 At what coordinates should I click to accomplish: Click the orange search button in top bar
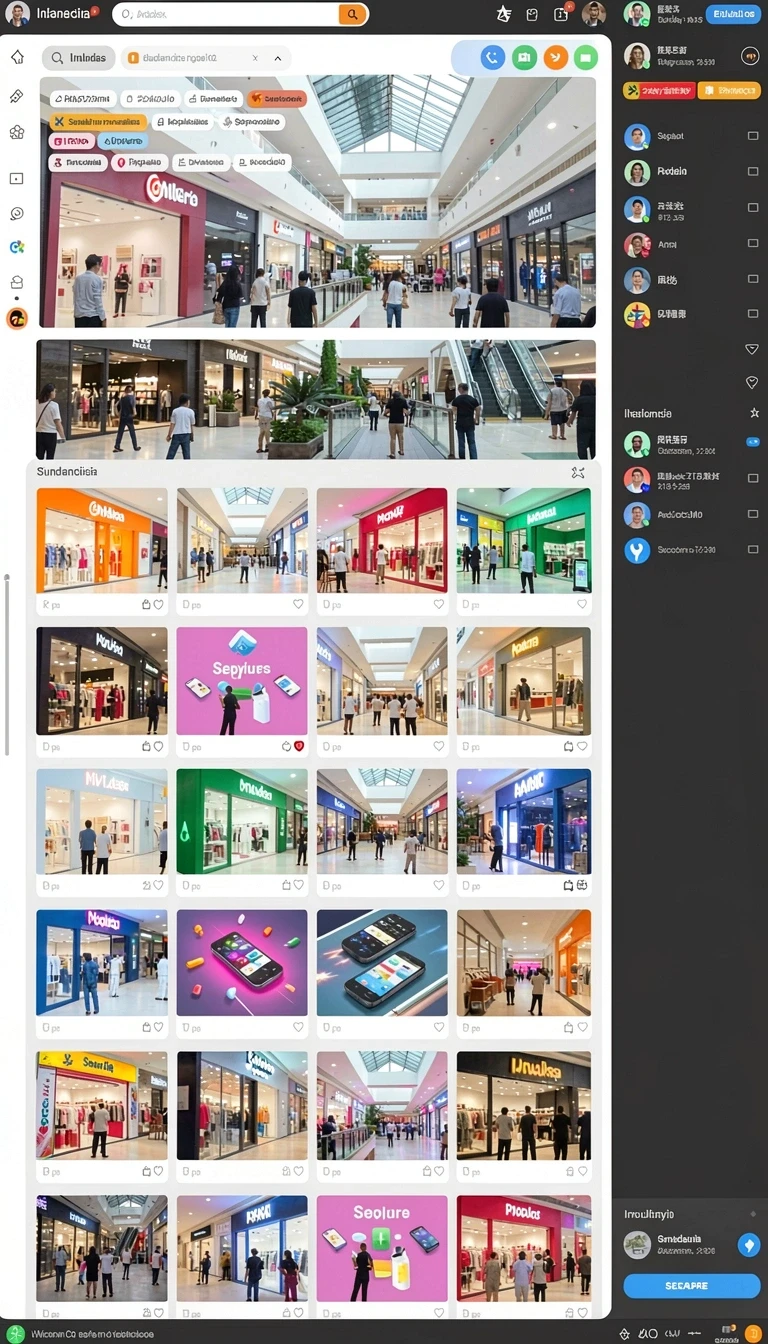pos(350,14)
